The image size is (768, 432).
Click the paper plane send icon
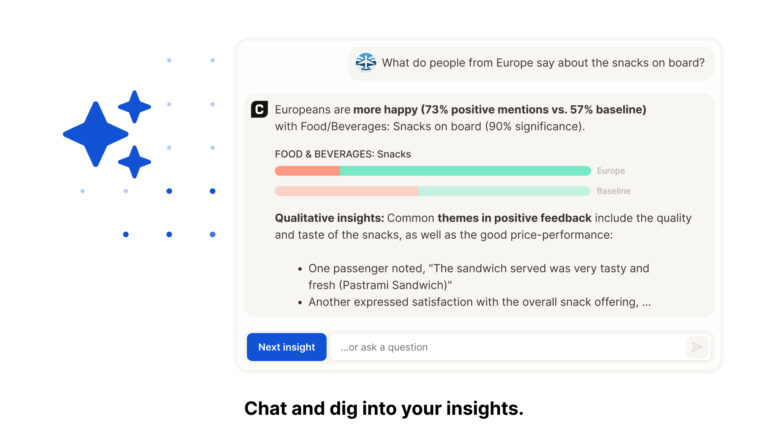(697, 347)
